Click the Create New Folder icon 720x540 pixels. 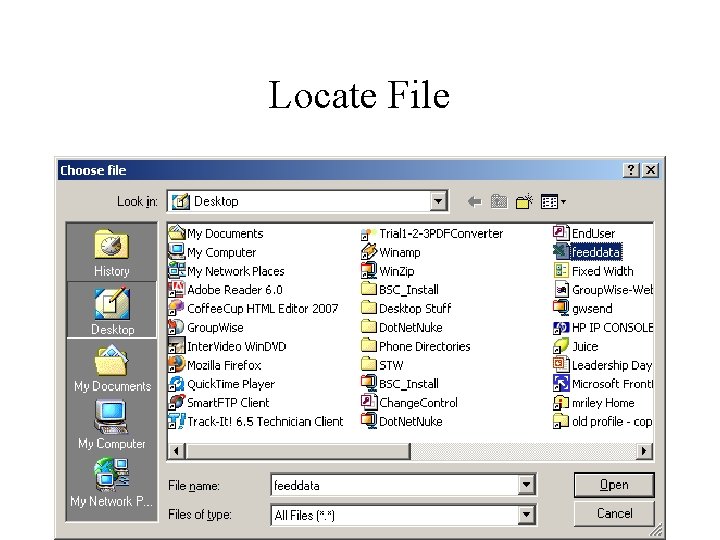pyautogui.click(x=524, y=202)
